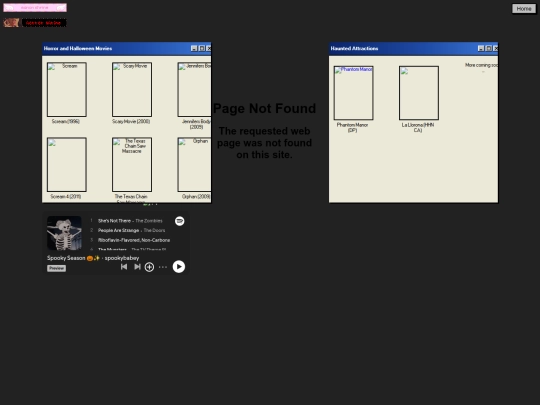Add playlist with the plus icon
The width and height of the screenshot is (540, 405).
point(149,267)
